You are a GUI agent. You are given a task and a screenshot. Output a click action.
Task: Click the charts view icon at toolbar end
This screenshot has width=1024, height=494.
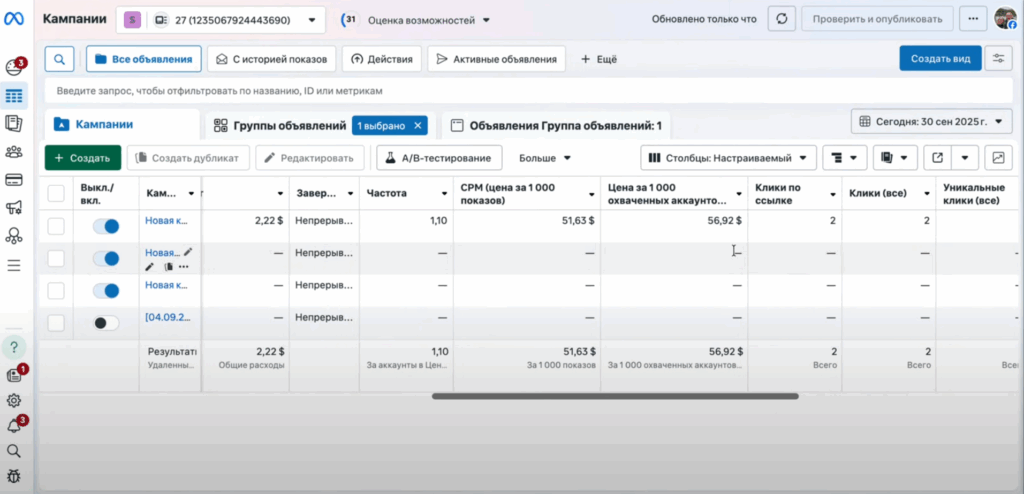pyautogui.click(x=998, y=157)
